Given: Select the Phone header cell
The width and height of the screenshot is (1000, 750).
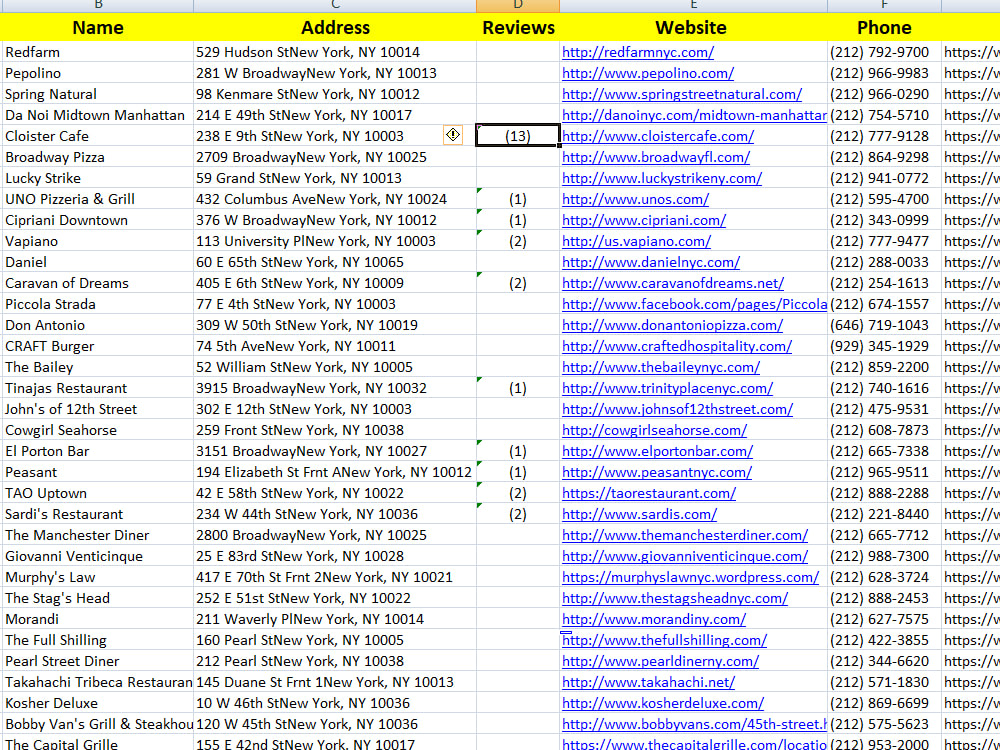Looking at the screenshot, I should (x=884, y=27).
